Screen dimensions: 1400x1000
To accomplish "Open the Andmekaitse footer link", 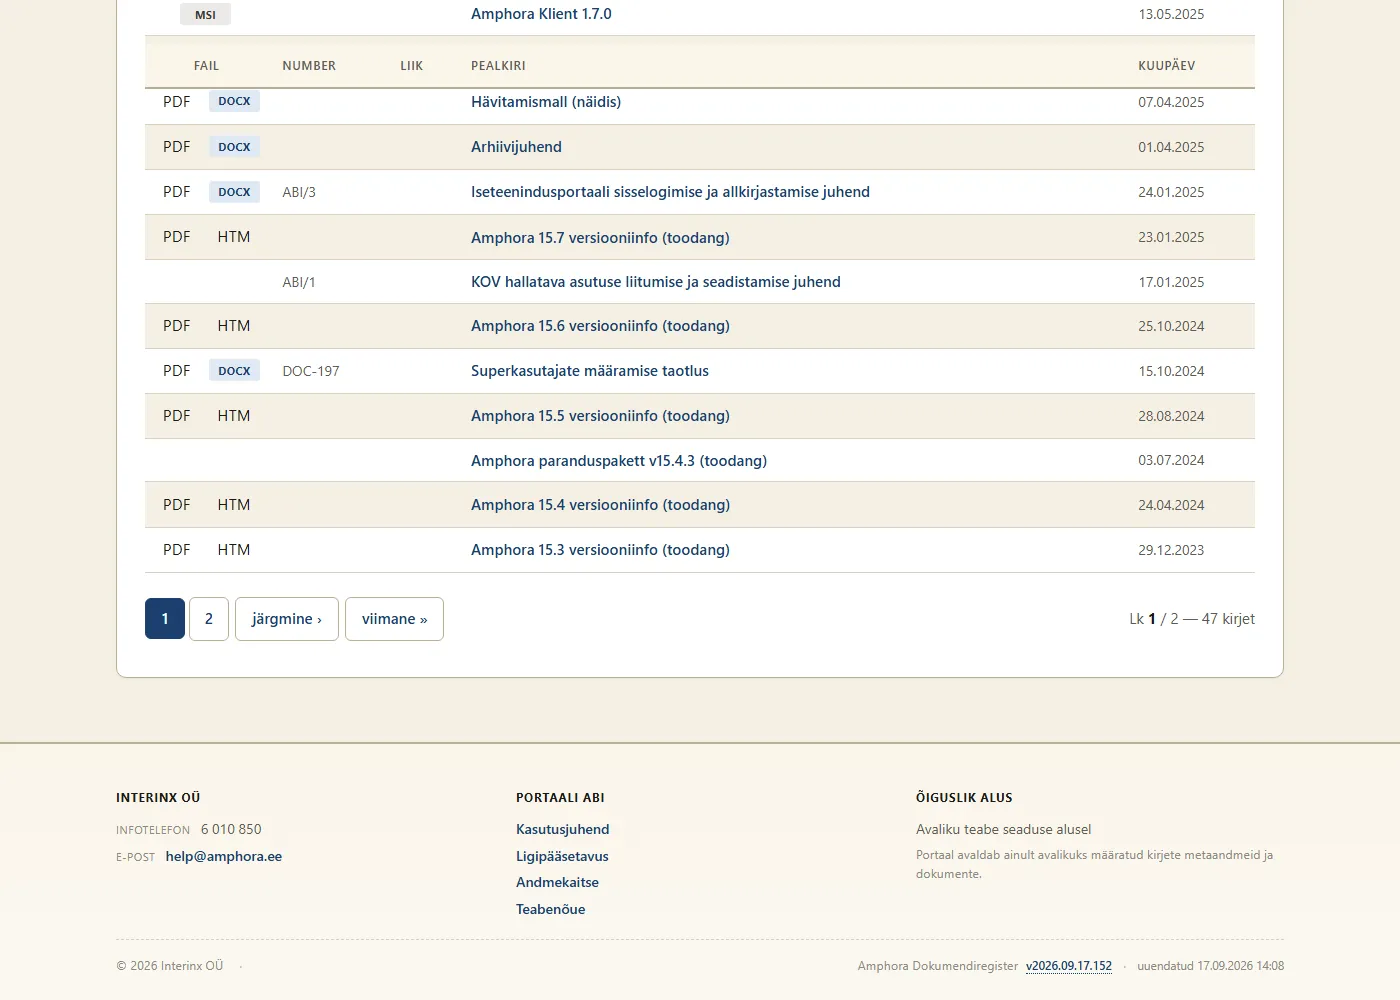I will [x=557, y=882].
